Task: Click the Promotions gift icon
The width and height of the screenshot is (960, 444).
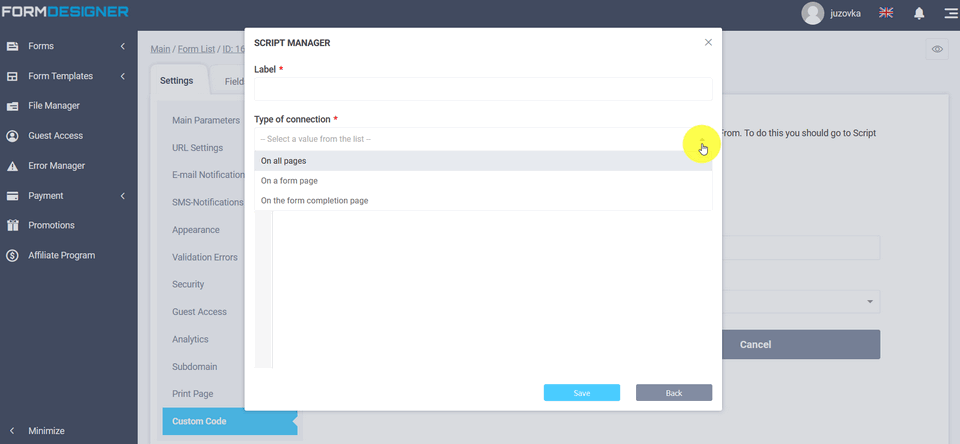Action: tap(13, 226)
